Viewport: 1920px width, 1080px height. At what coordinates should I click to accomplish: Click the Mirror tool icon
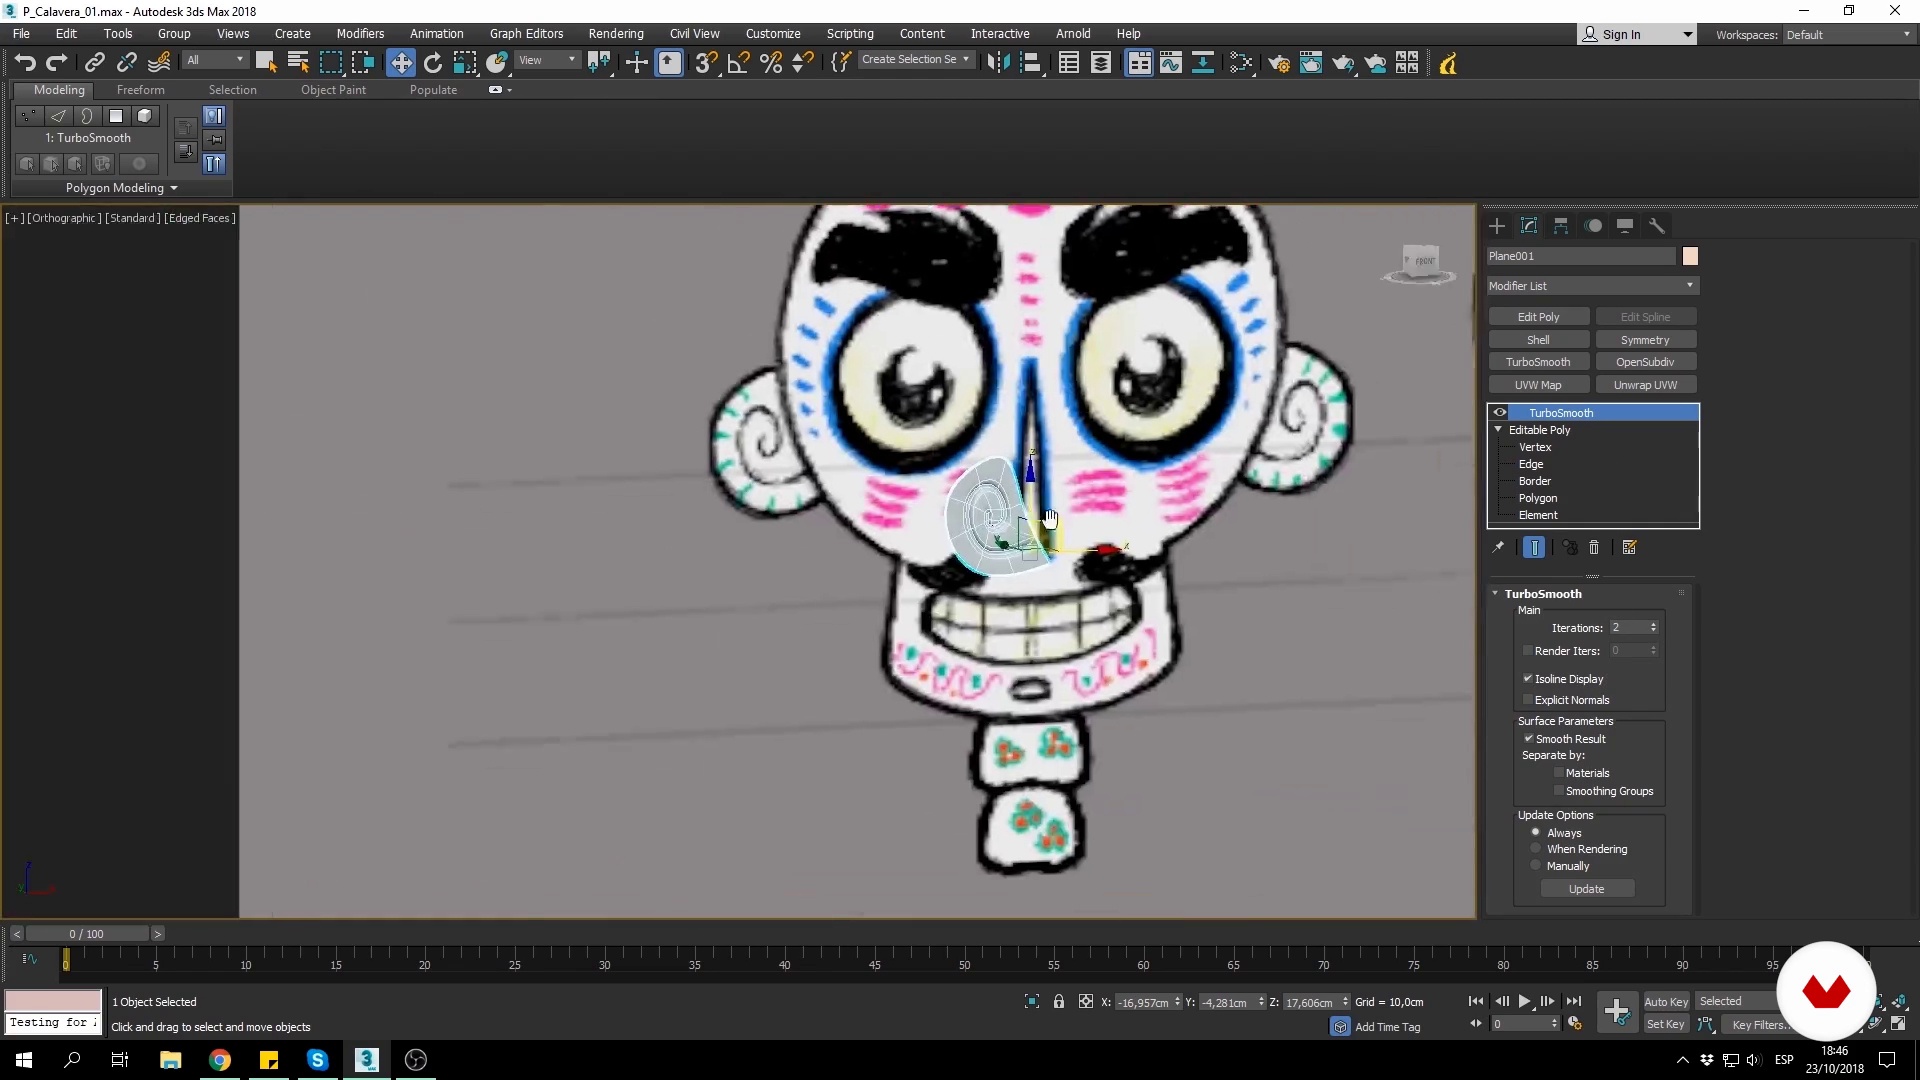tap(998, 63)
